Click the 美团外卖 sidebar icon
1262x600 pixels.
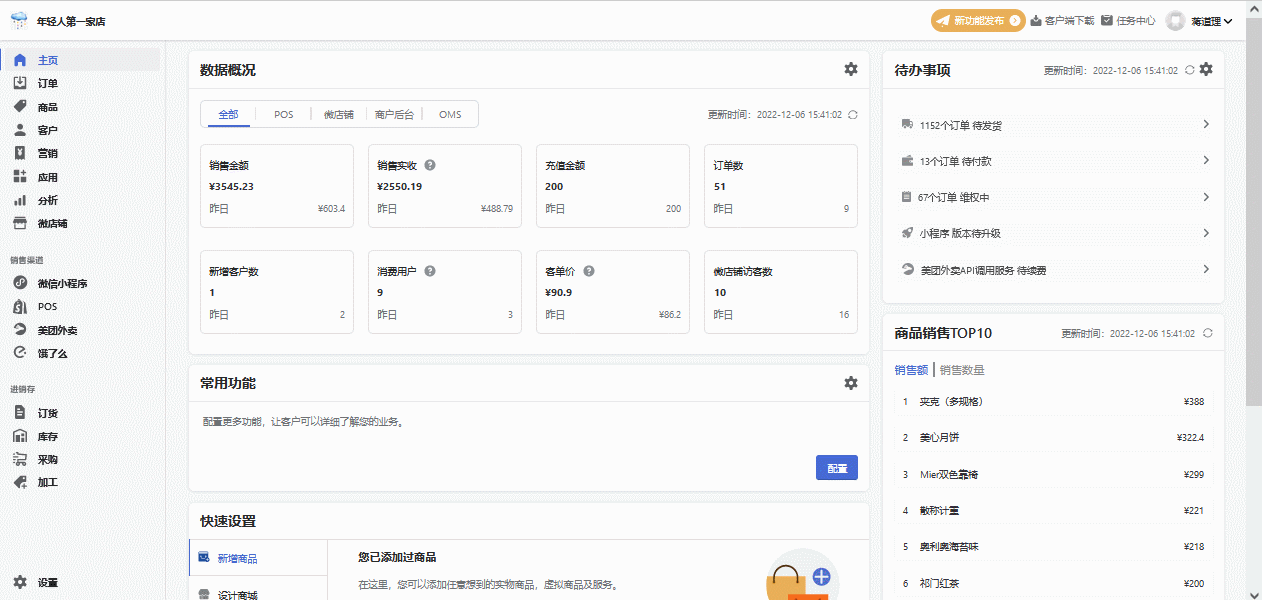coord(20,330)
